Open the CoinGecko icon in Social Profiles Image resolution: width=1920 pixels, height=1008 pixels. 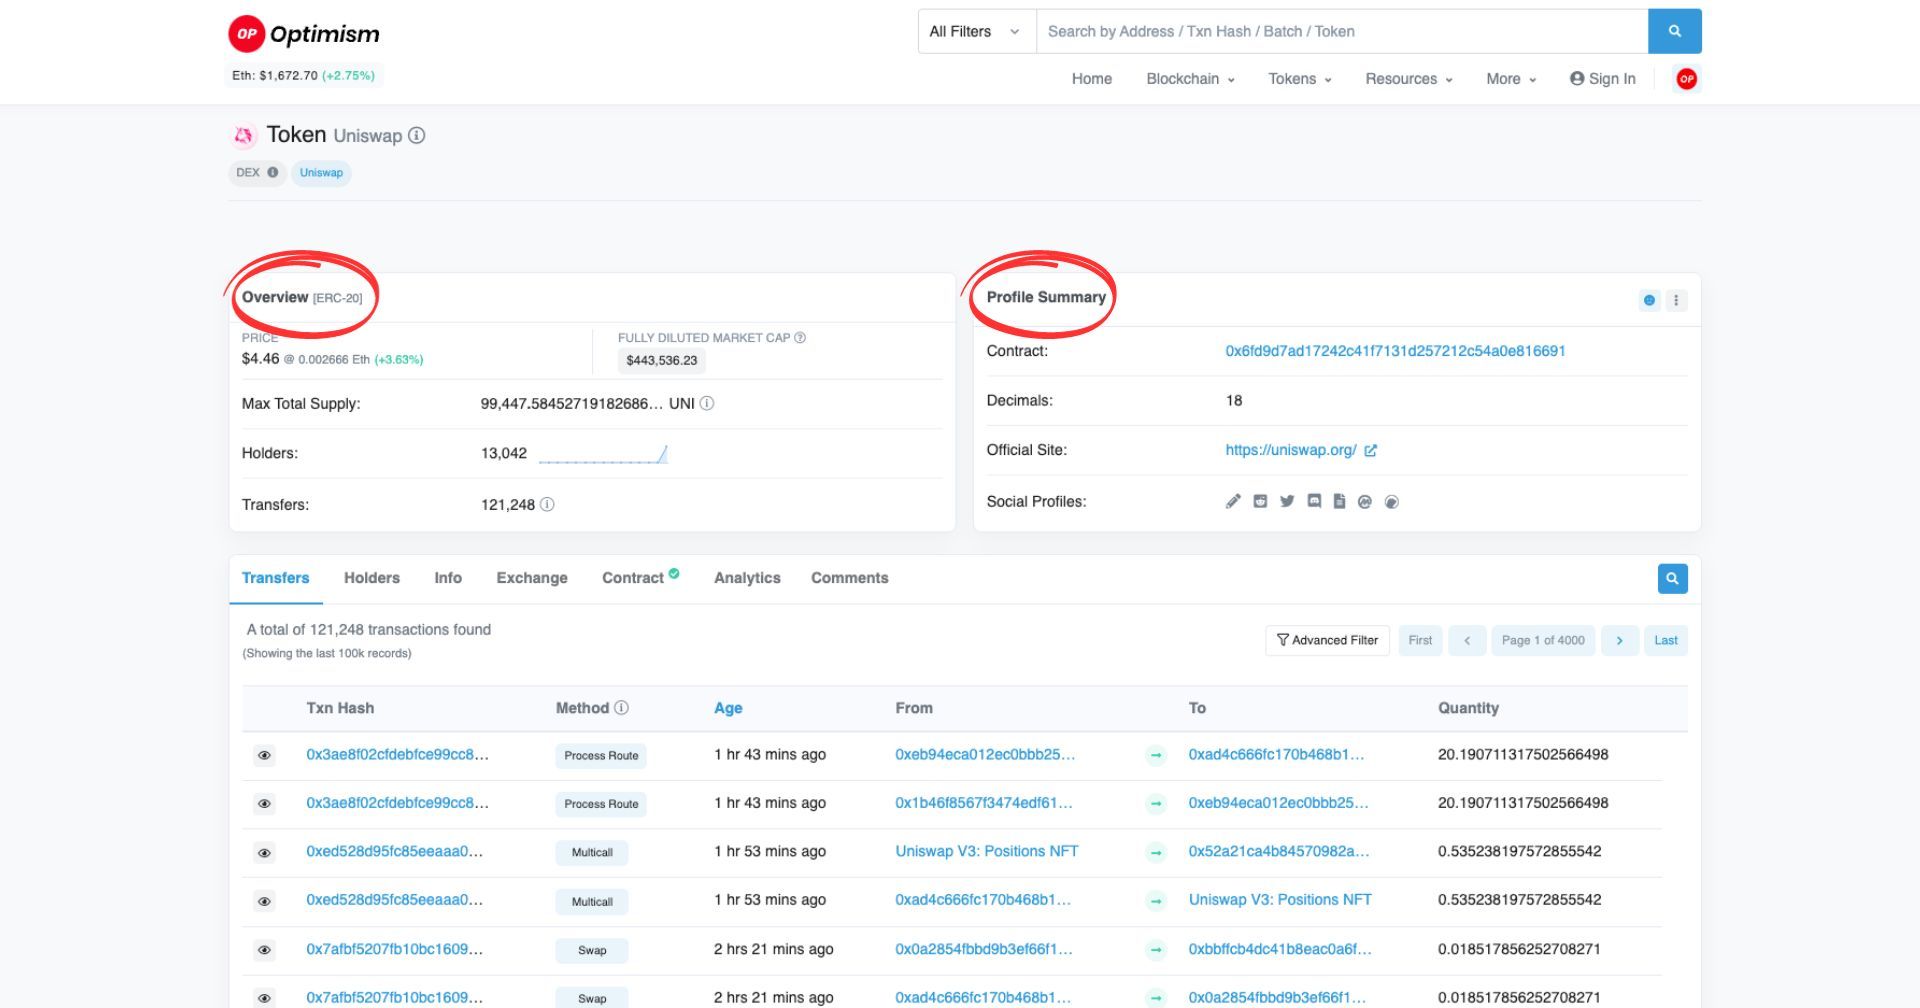tap(1391, 502)
